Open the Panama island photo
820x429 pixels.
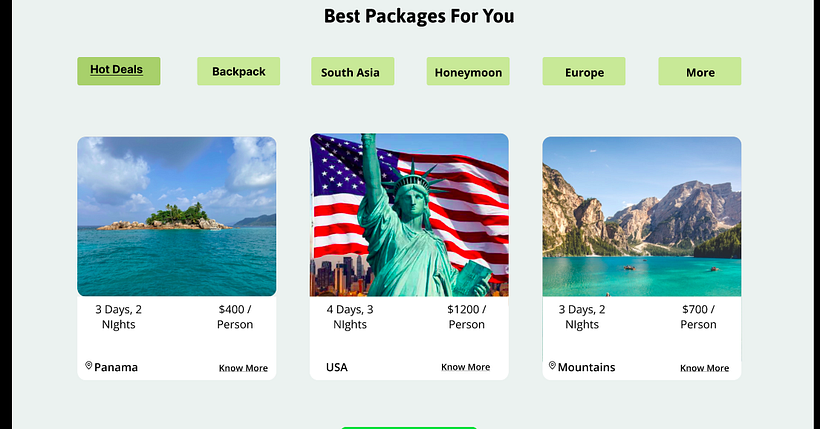click(177, 217)
